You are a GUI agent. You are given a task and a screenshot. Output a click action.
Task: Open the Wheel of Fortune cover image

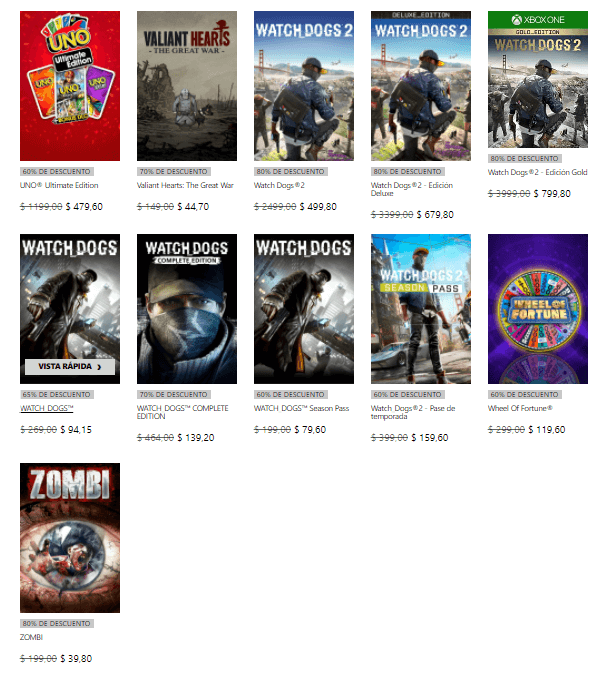(538, 309)
